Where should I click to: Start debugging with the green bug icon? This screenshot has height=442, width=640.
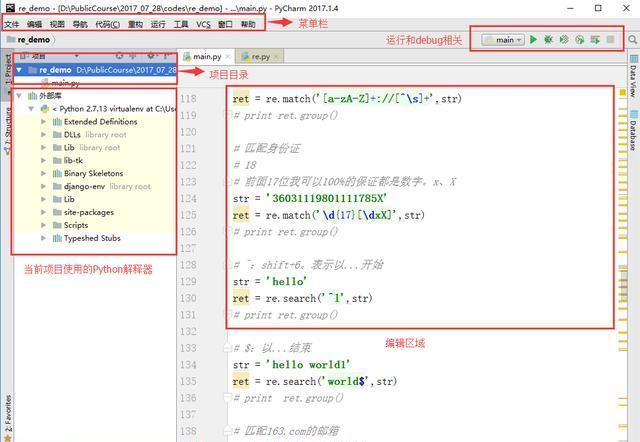point(549,40)
